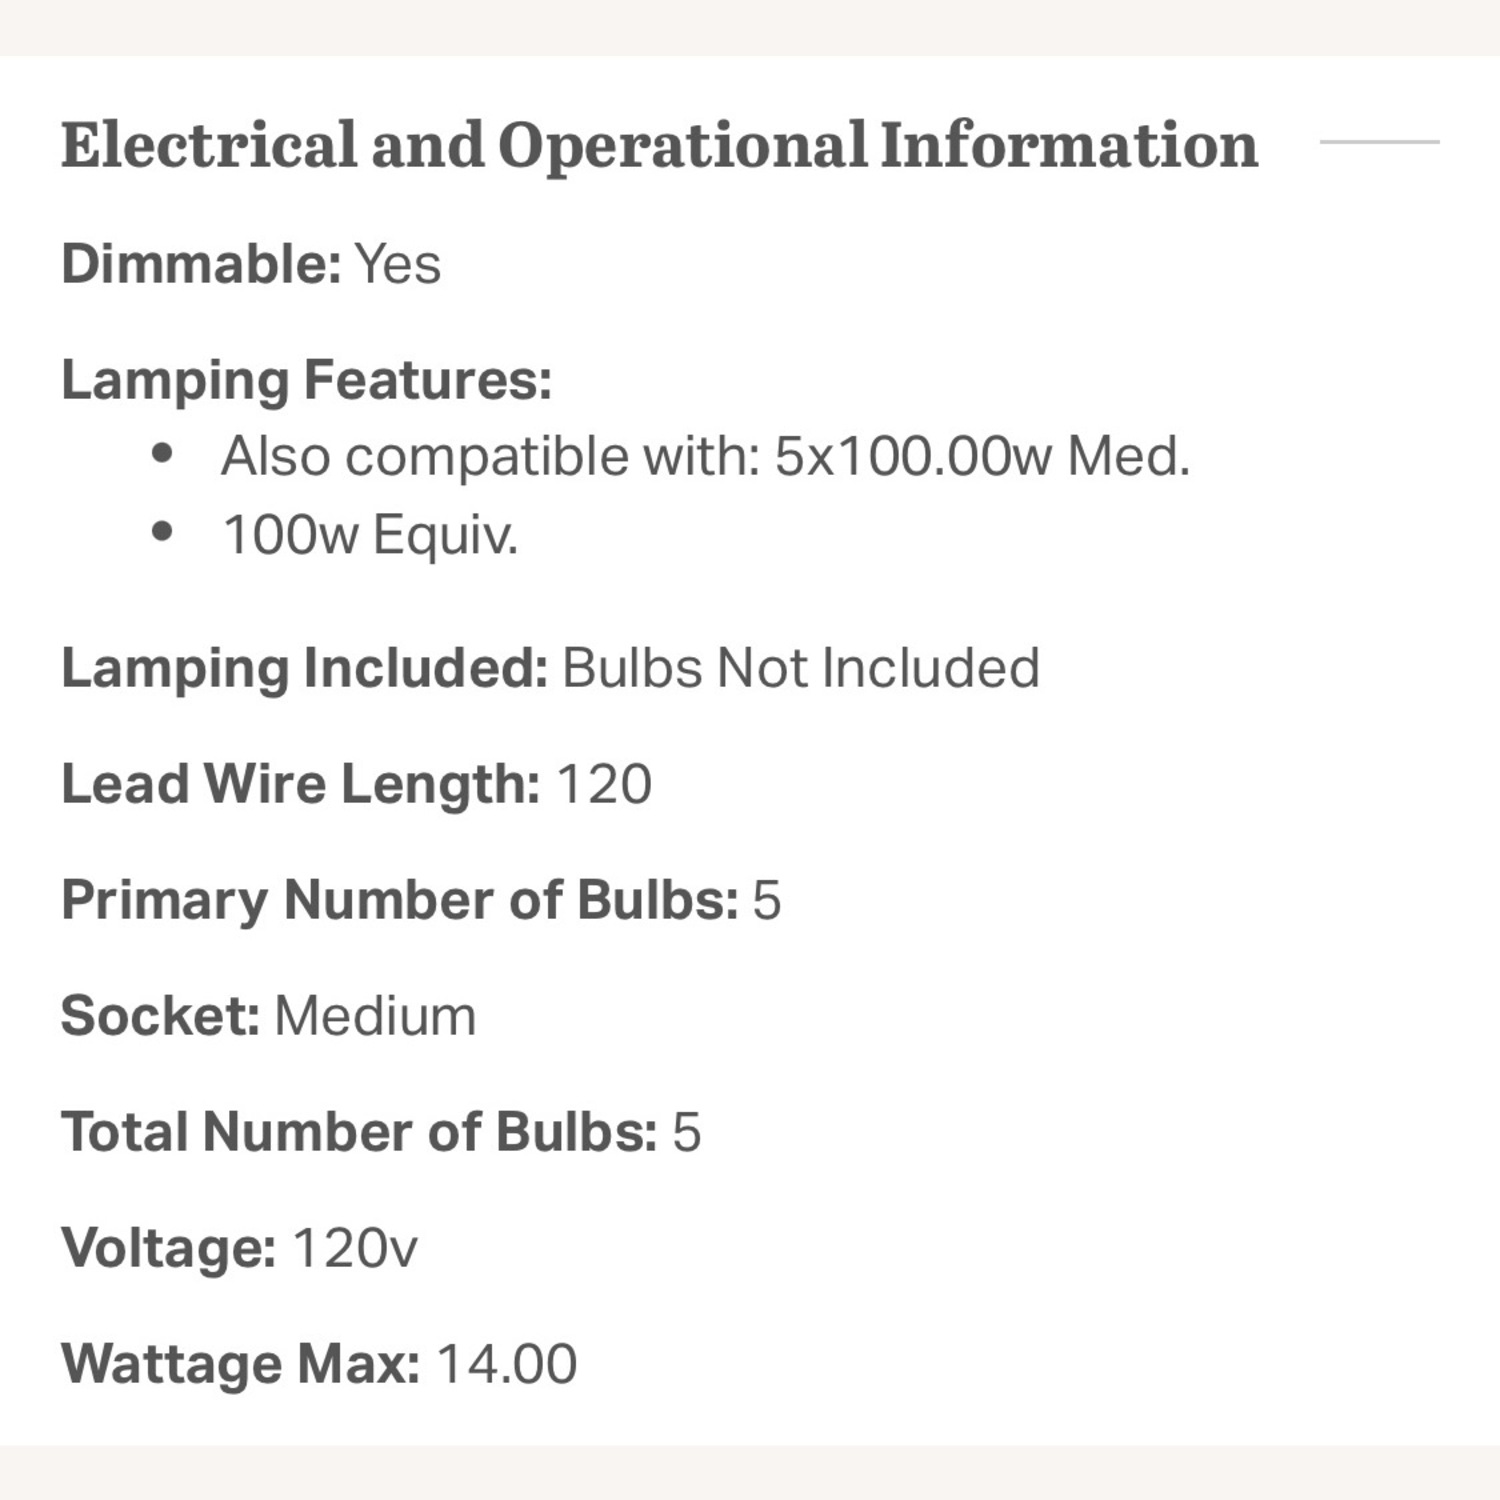Click the Lead Wire Length value 120
The height and width of the screenshot is (1500, 1500).
(x=603, y=784)
